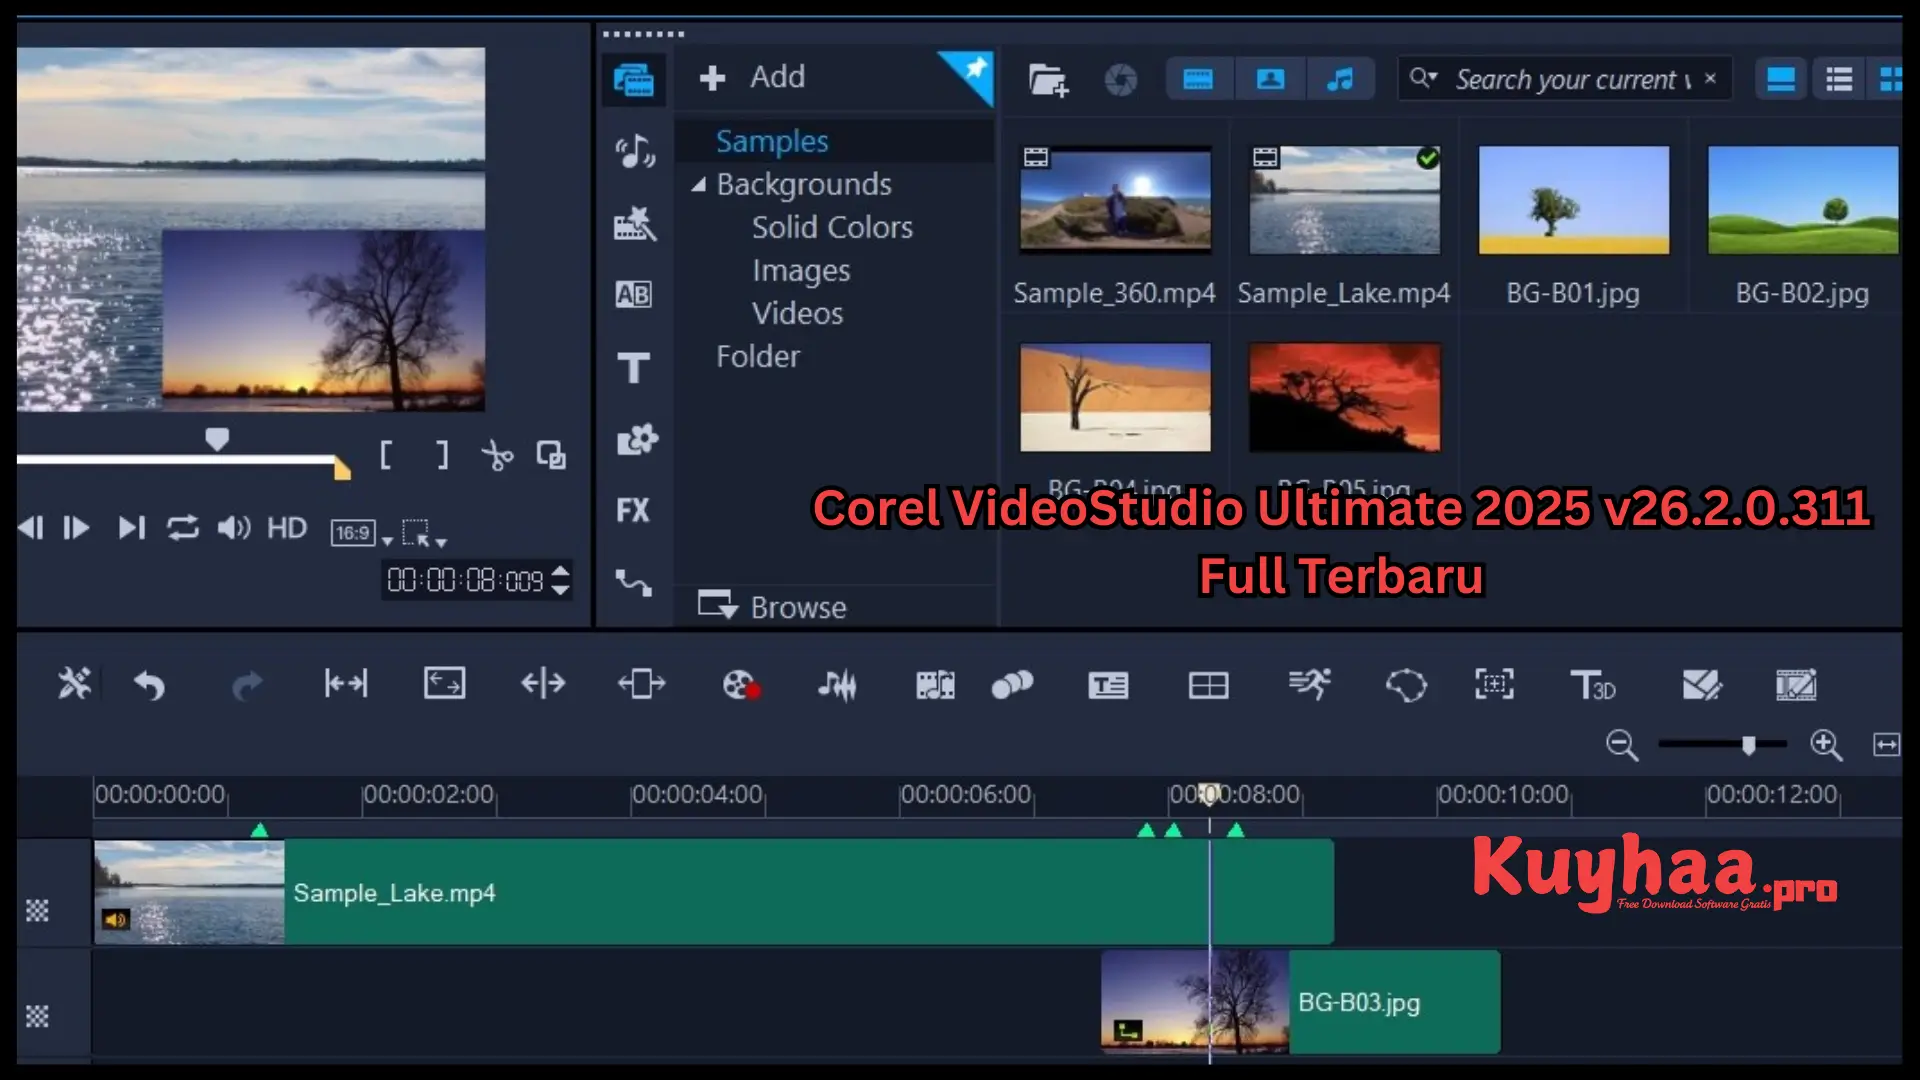The width and height of the screenshot is (1920, 1080).
Task: Toggle show videos filter in library
Action: [x=1198, y=79]
